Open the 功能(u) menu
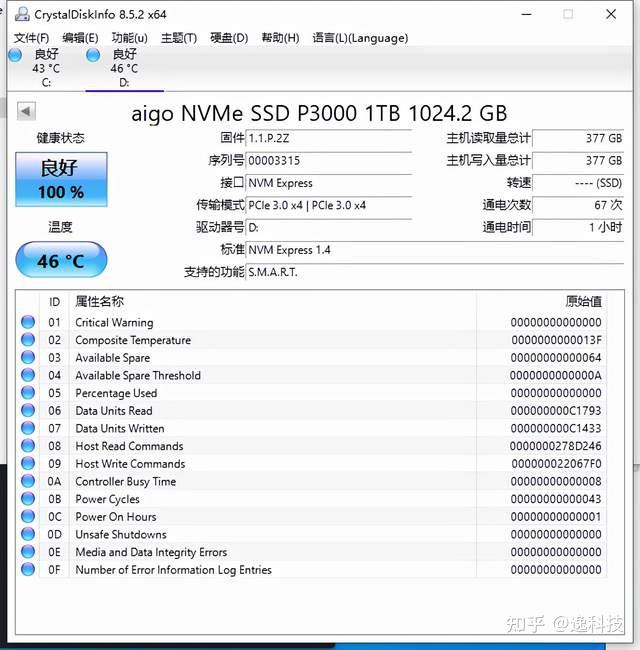 (x=130, y=38)
